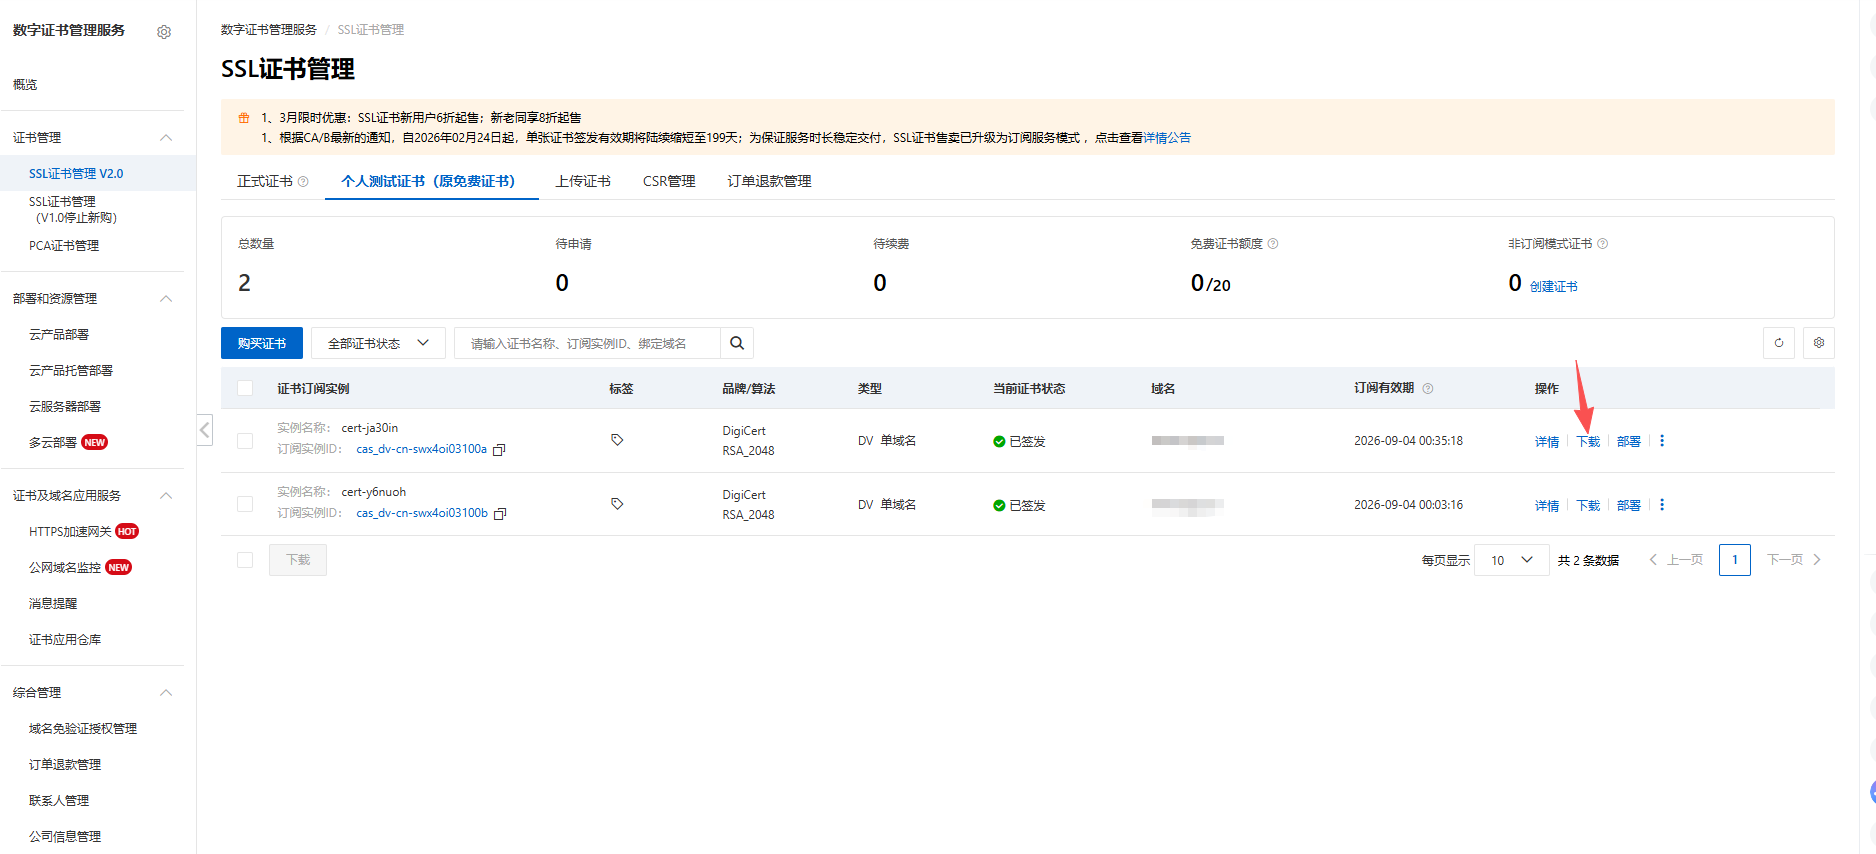Click tag icon for cert-ja30in

coord(617,440)
